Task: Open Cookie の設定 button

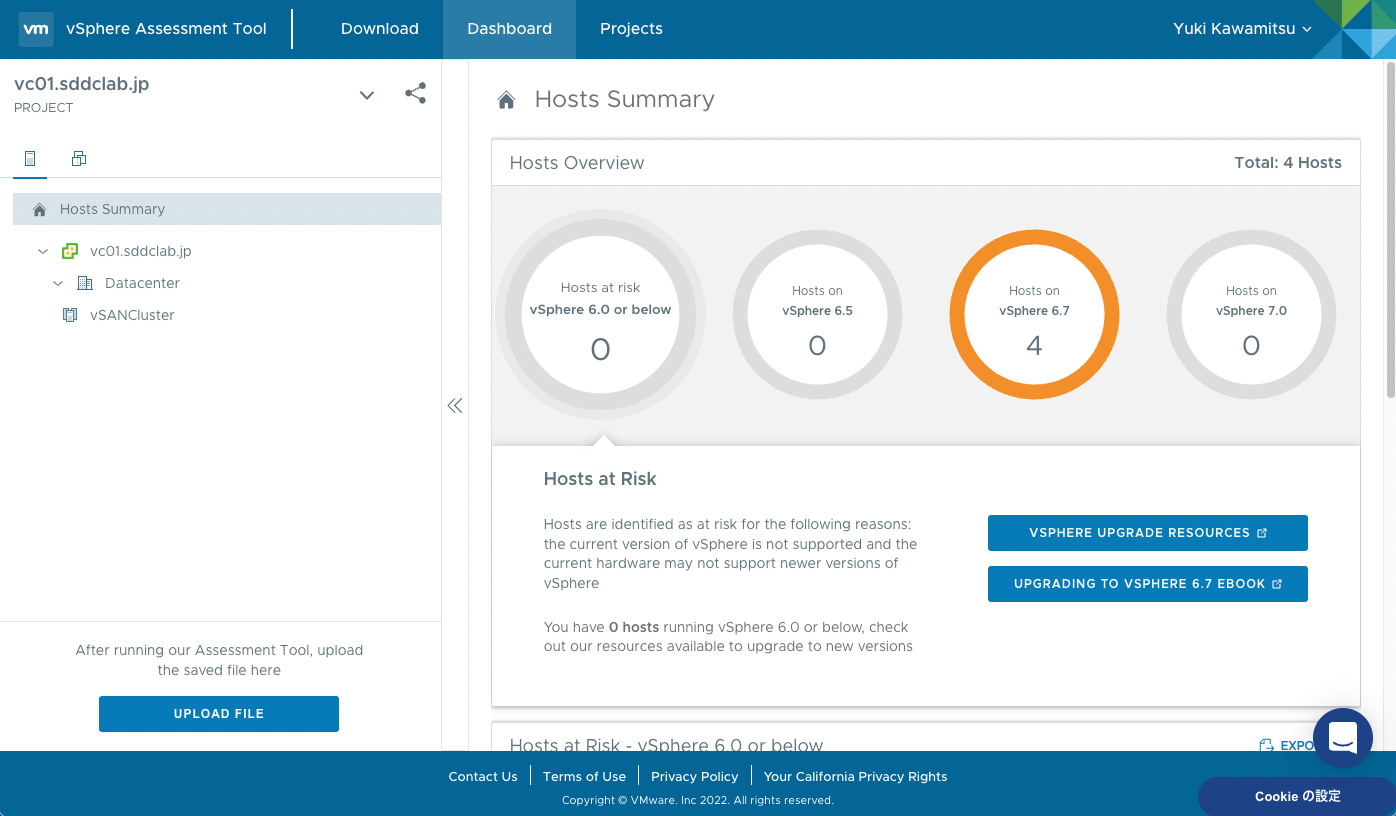Action: point(1297,797)
